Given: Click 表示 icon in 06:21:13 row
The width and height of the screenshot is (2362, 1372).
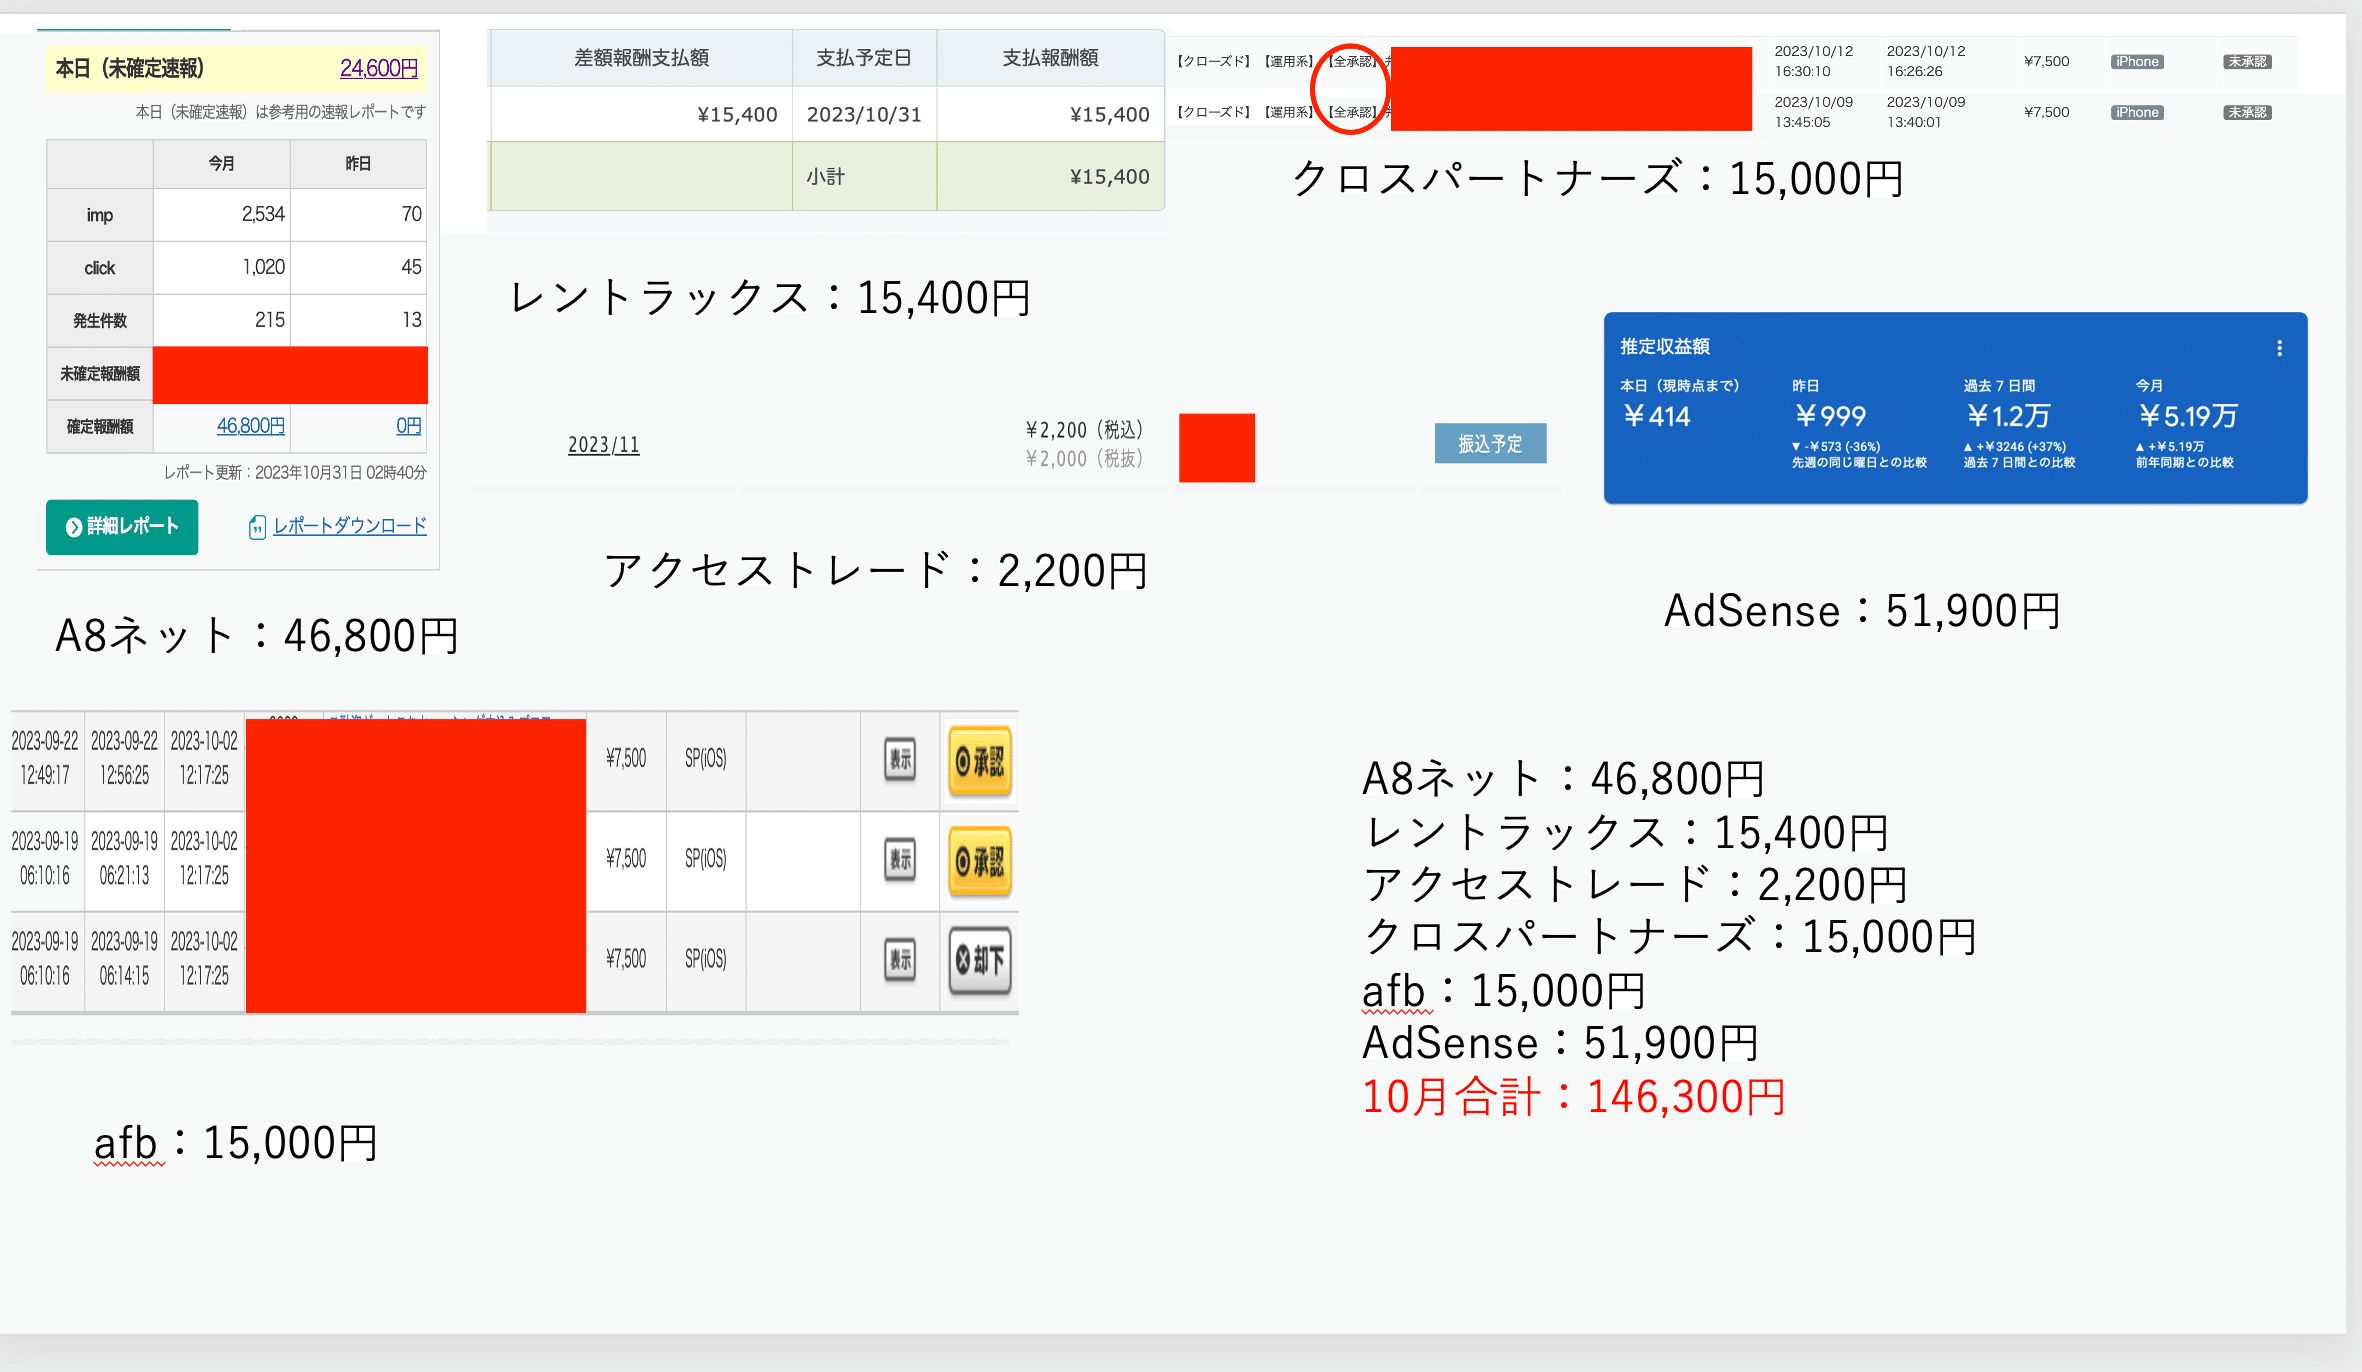Looking at the screenshot, I should point(900,860).
